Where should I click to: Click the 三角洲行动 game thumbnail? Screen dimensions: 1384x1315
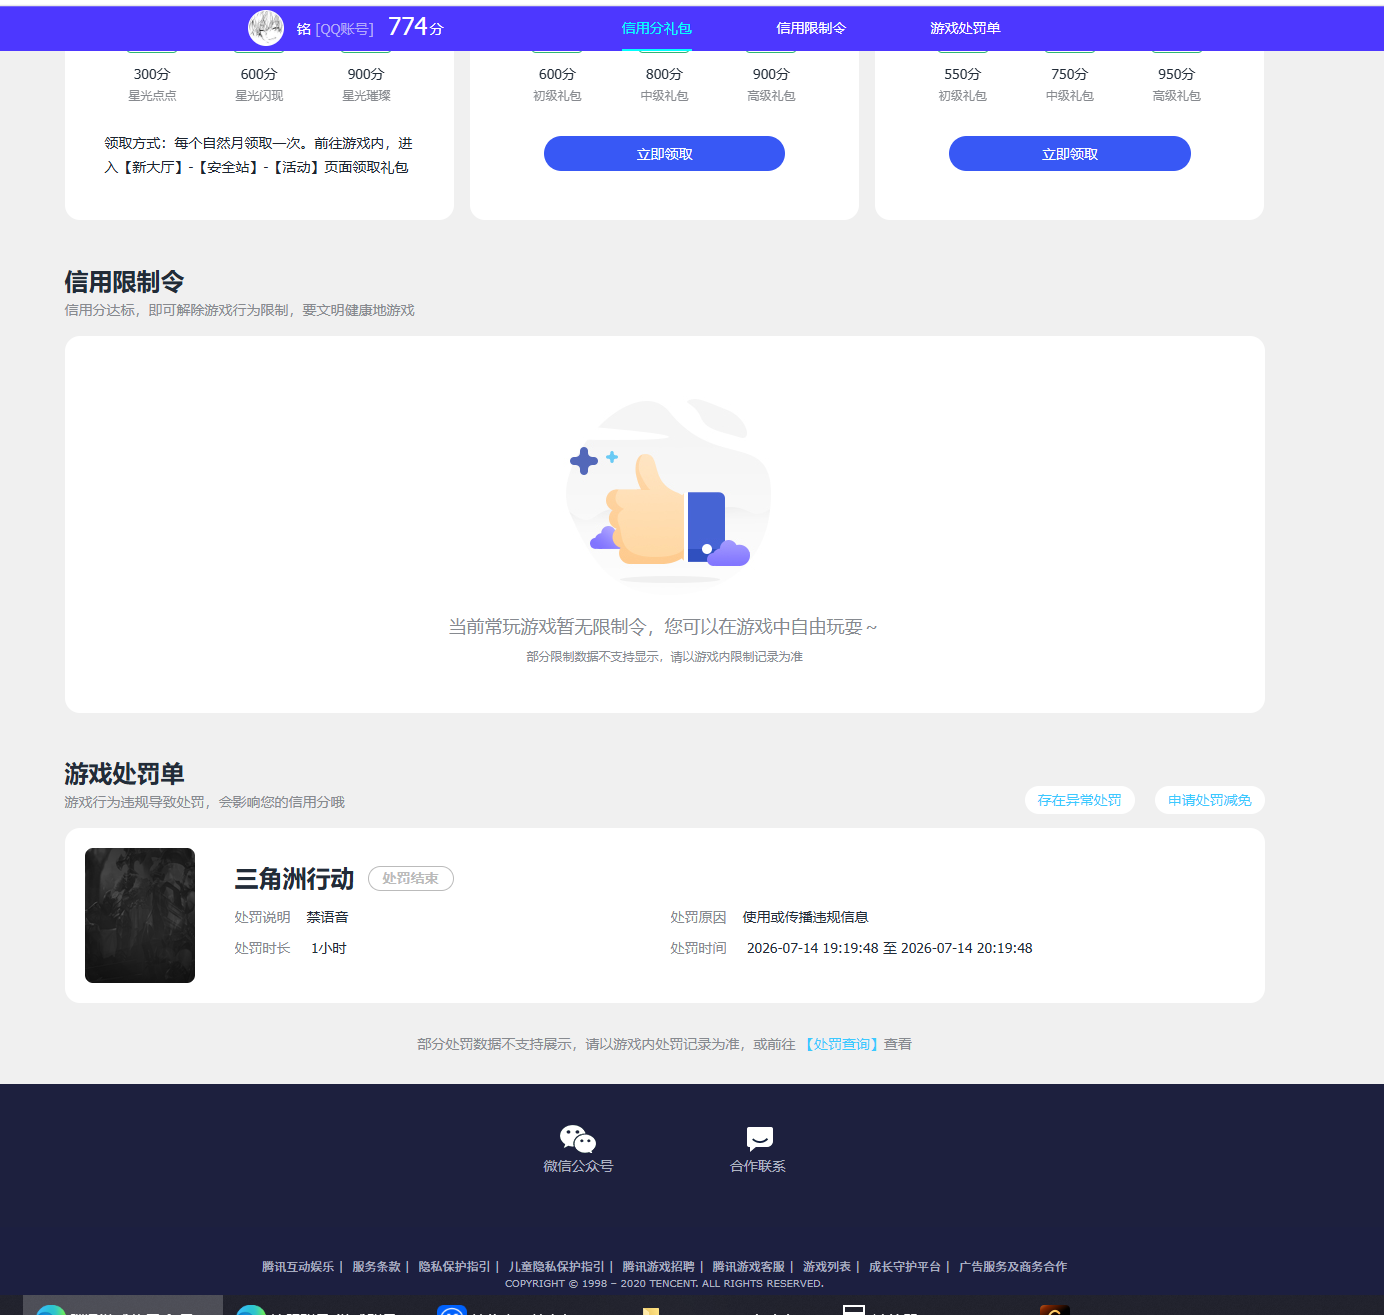coord(140,915)
